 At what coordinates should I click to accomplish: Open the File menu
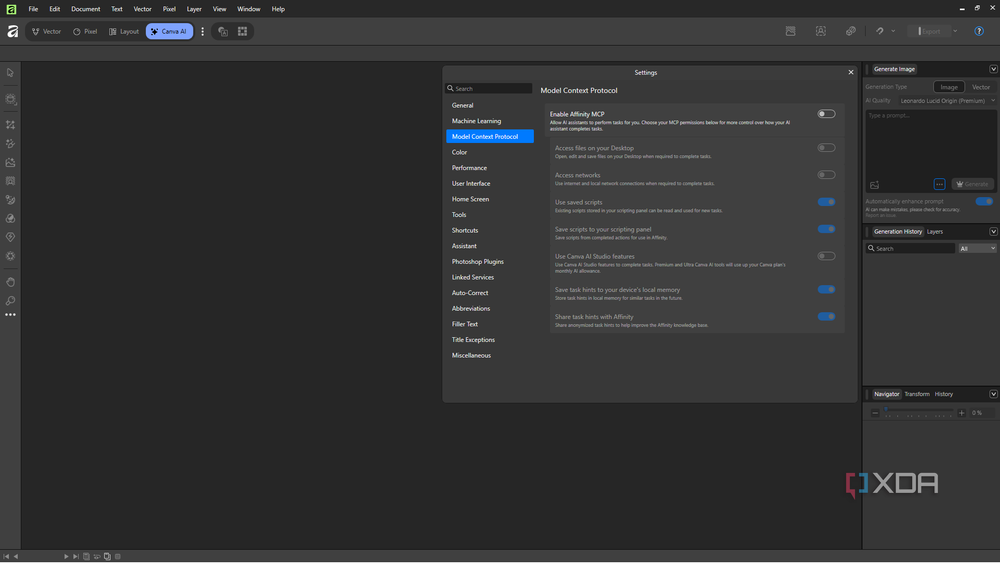point(33,9)
